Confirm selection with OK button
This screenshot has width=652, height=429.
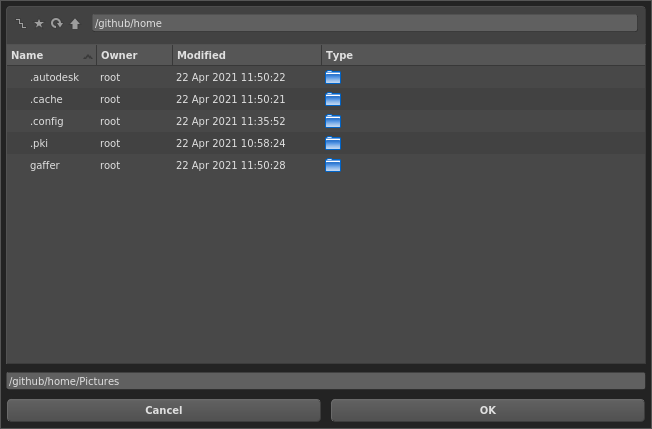pyautogui.click(x=488, y=410)
